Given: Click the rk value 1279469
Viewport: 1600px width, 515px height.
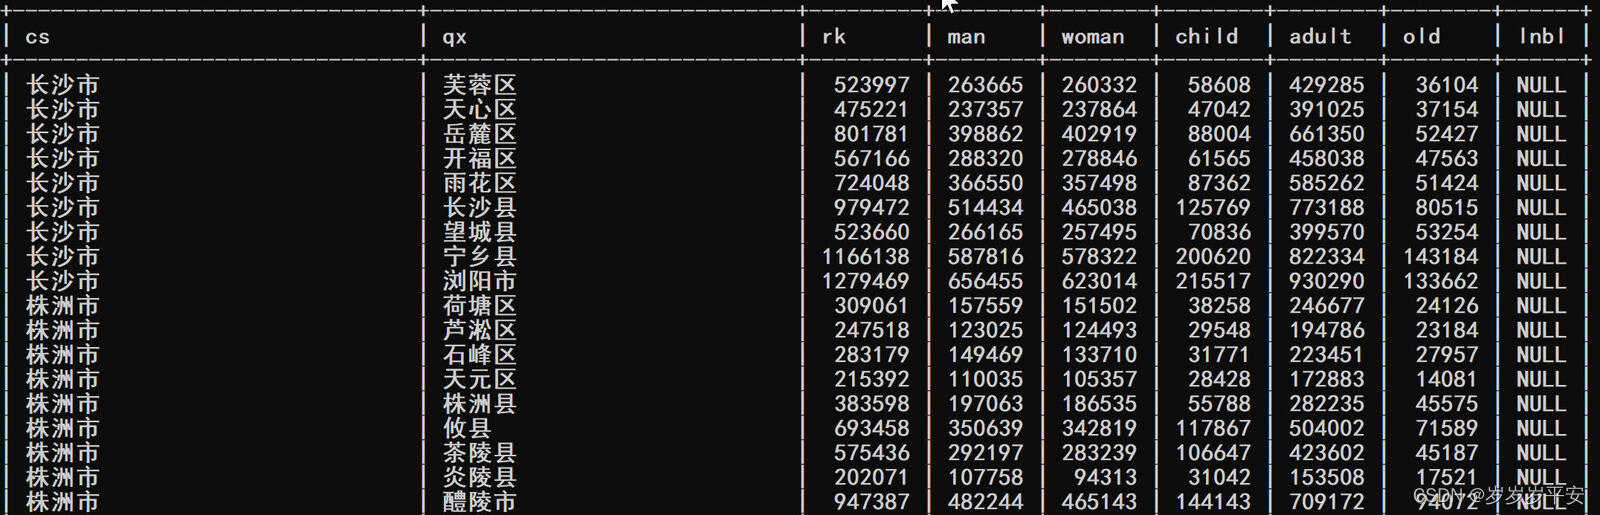Looking at the screenshot, I should 866,281.
